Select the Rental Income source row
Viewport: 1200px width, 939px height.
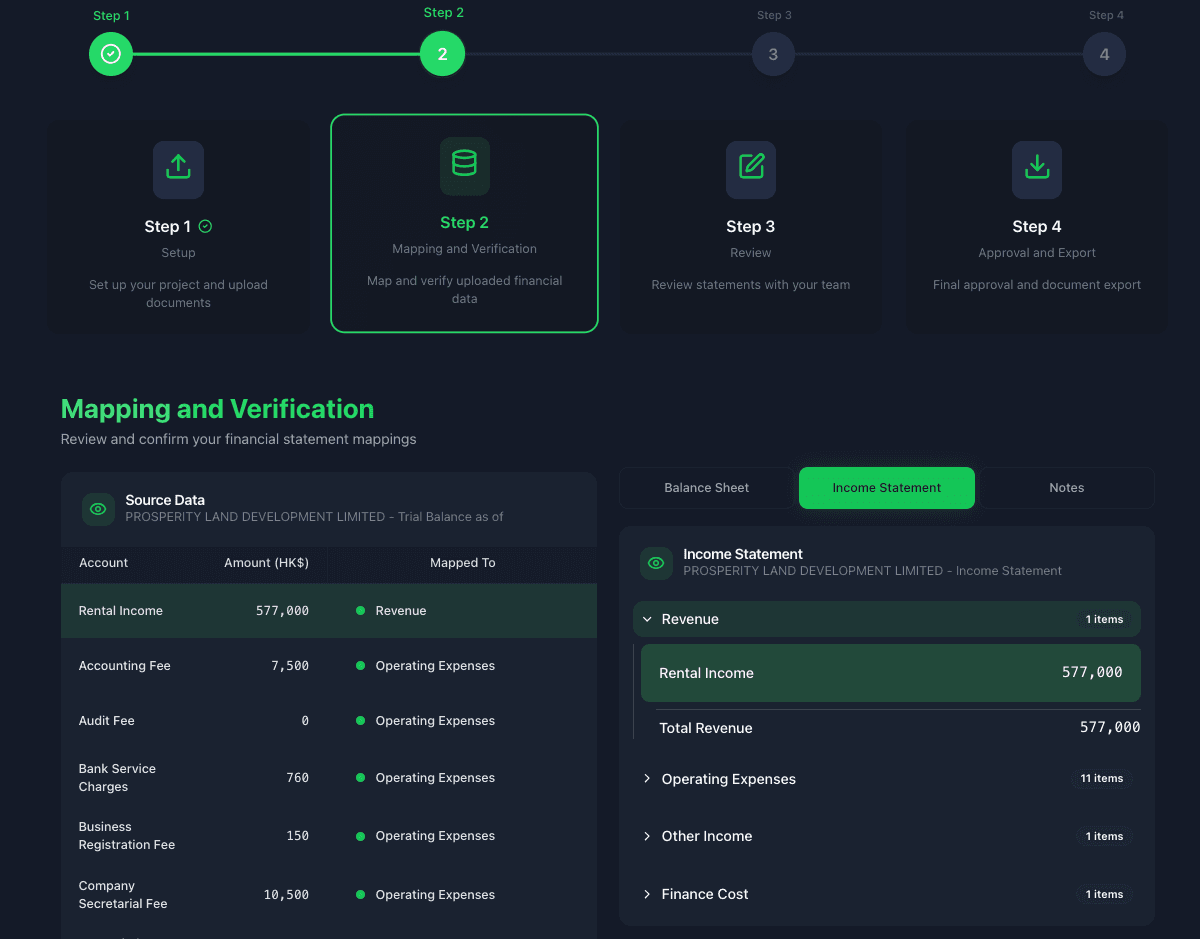tap(329, 611)
